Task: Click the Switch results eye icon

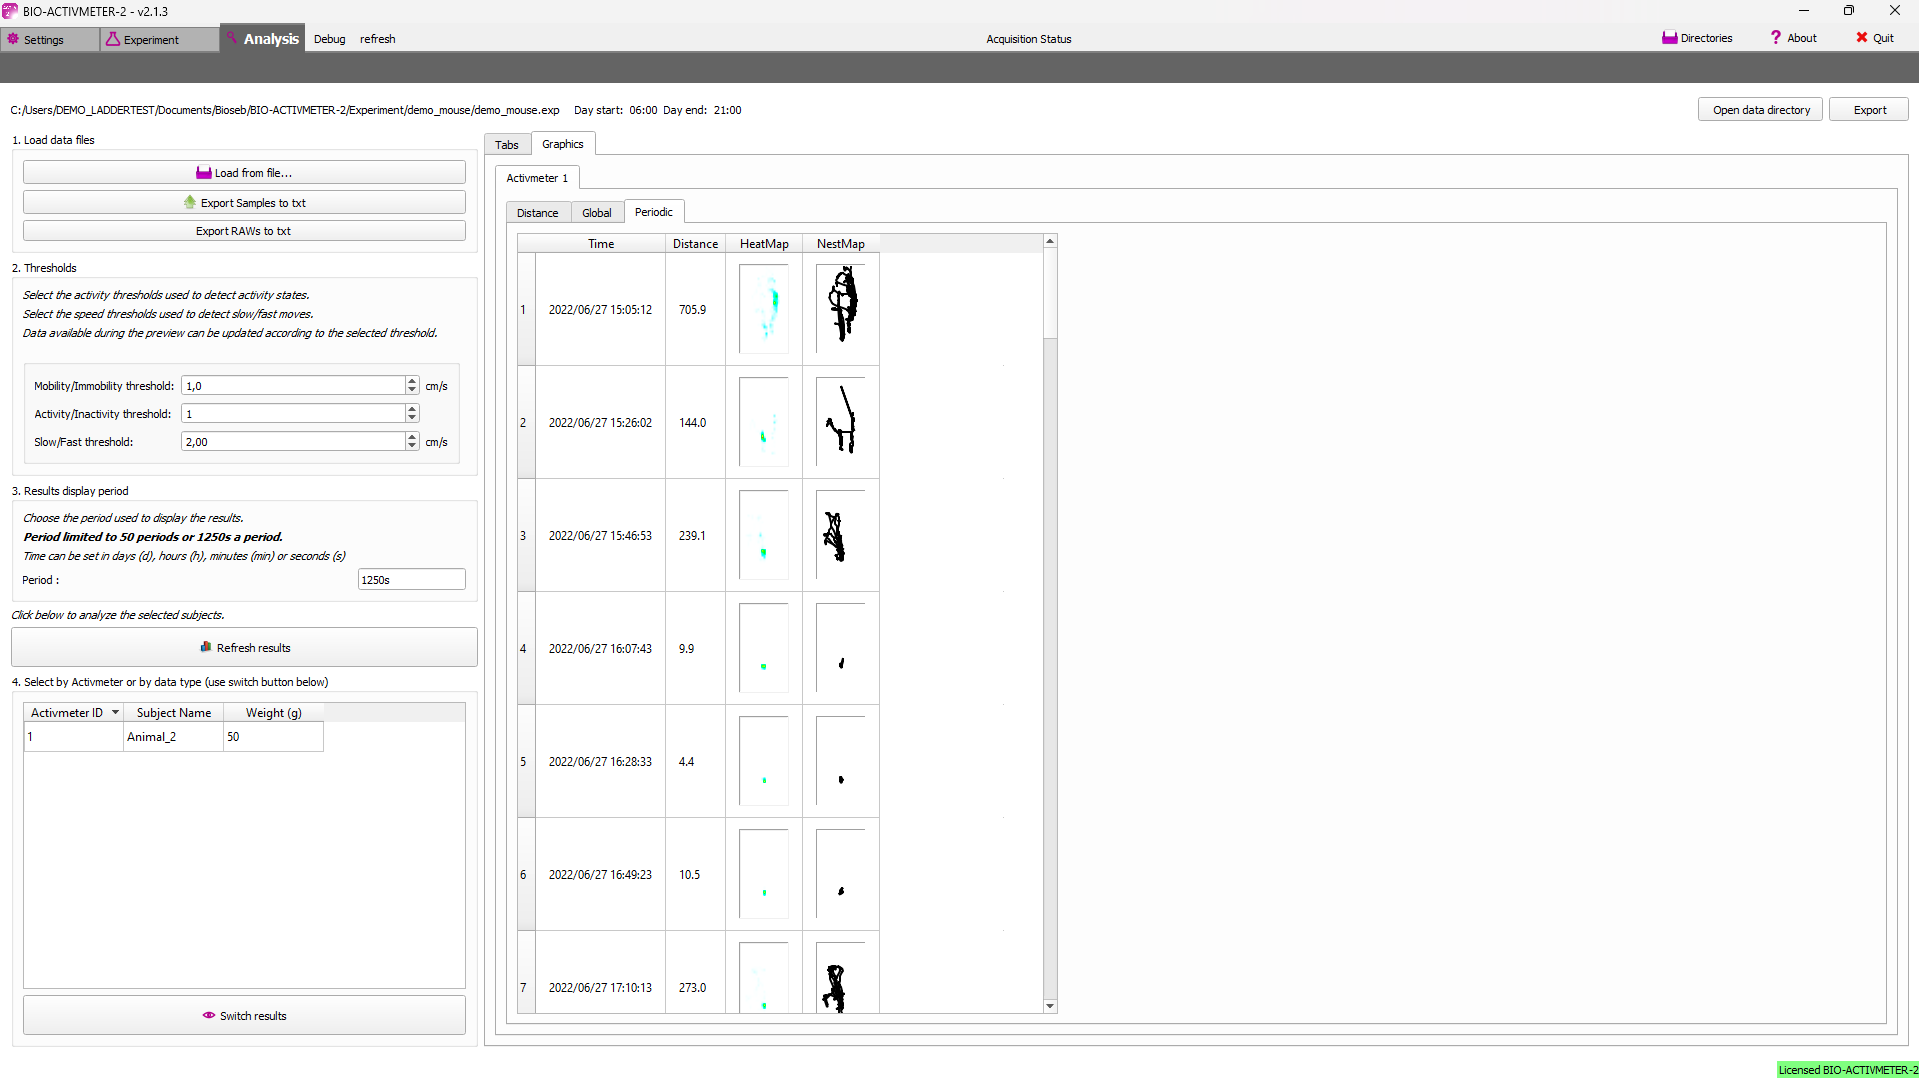Action: tap(209, 1015)
